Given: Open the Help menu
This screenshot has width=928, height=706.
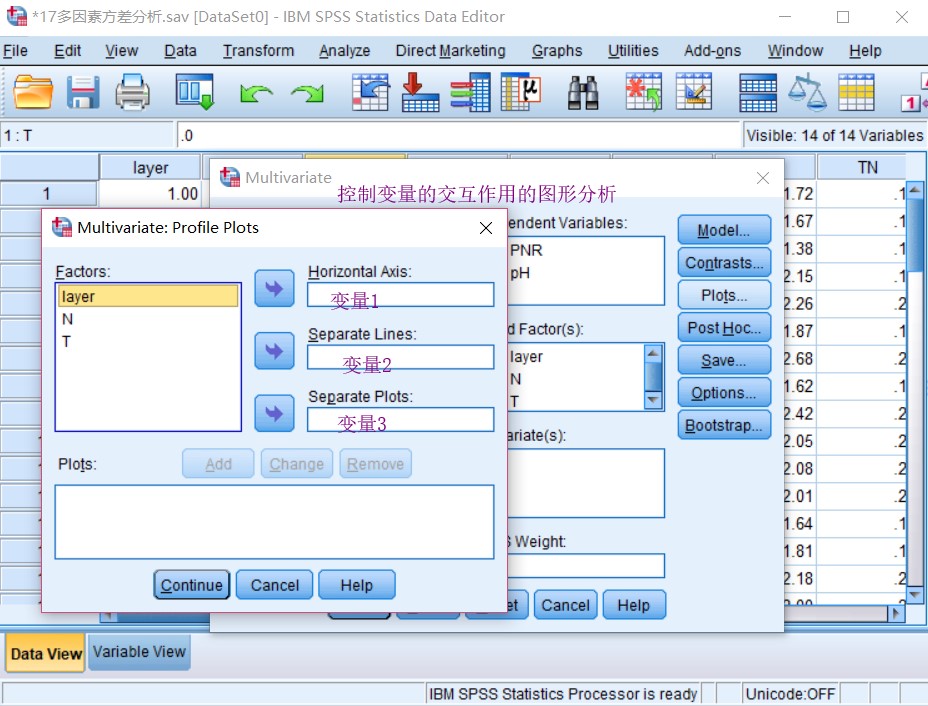Looking at the screenshot, I should [x=865, y=51].
